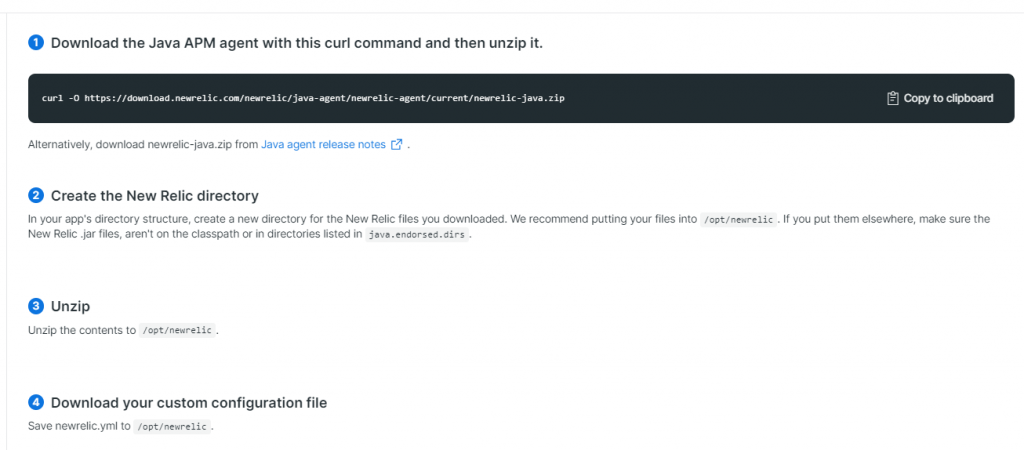Click the java.endorsed.dirs inline code
This screenshot has width=1024, height=450.
(x=418, y=235)
